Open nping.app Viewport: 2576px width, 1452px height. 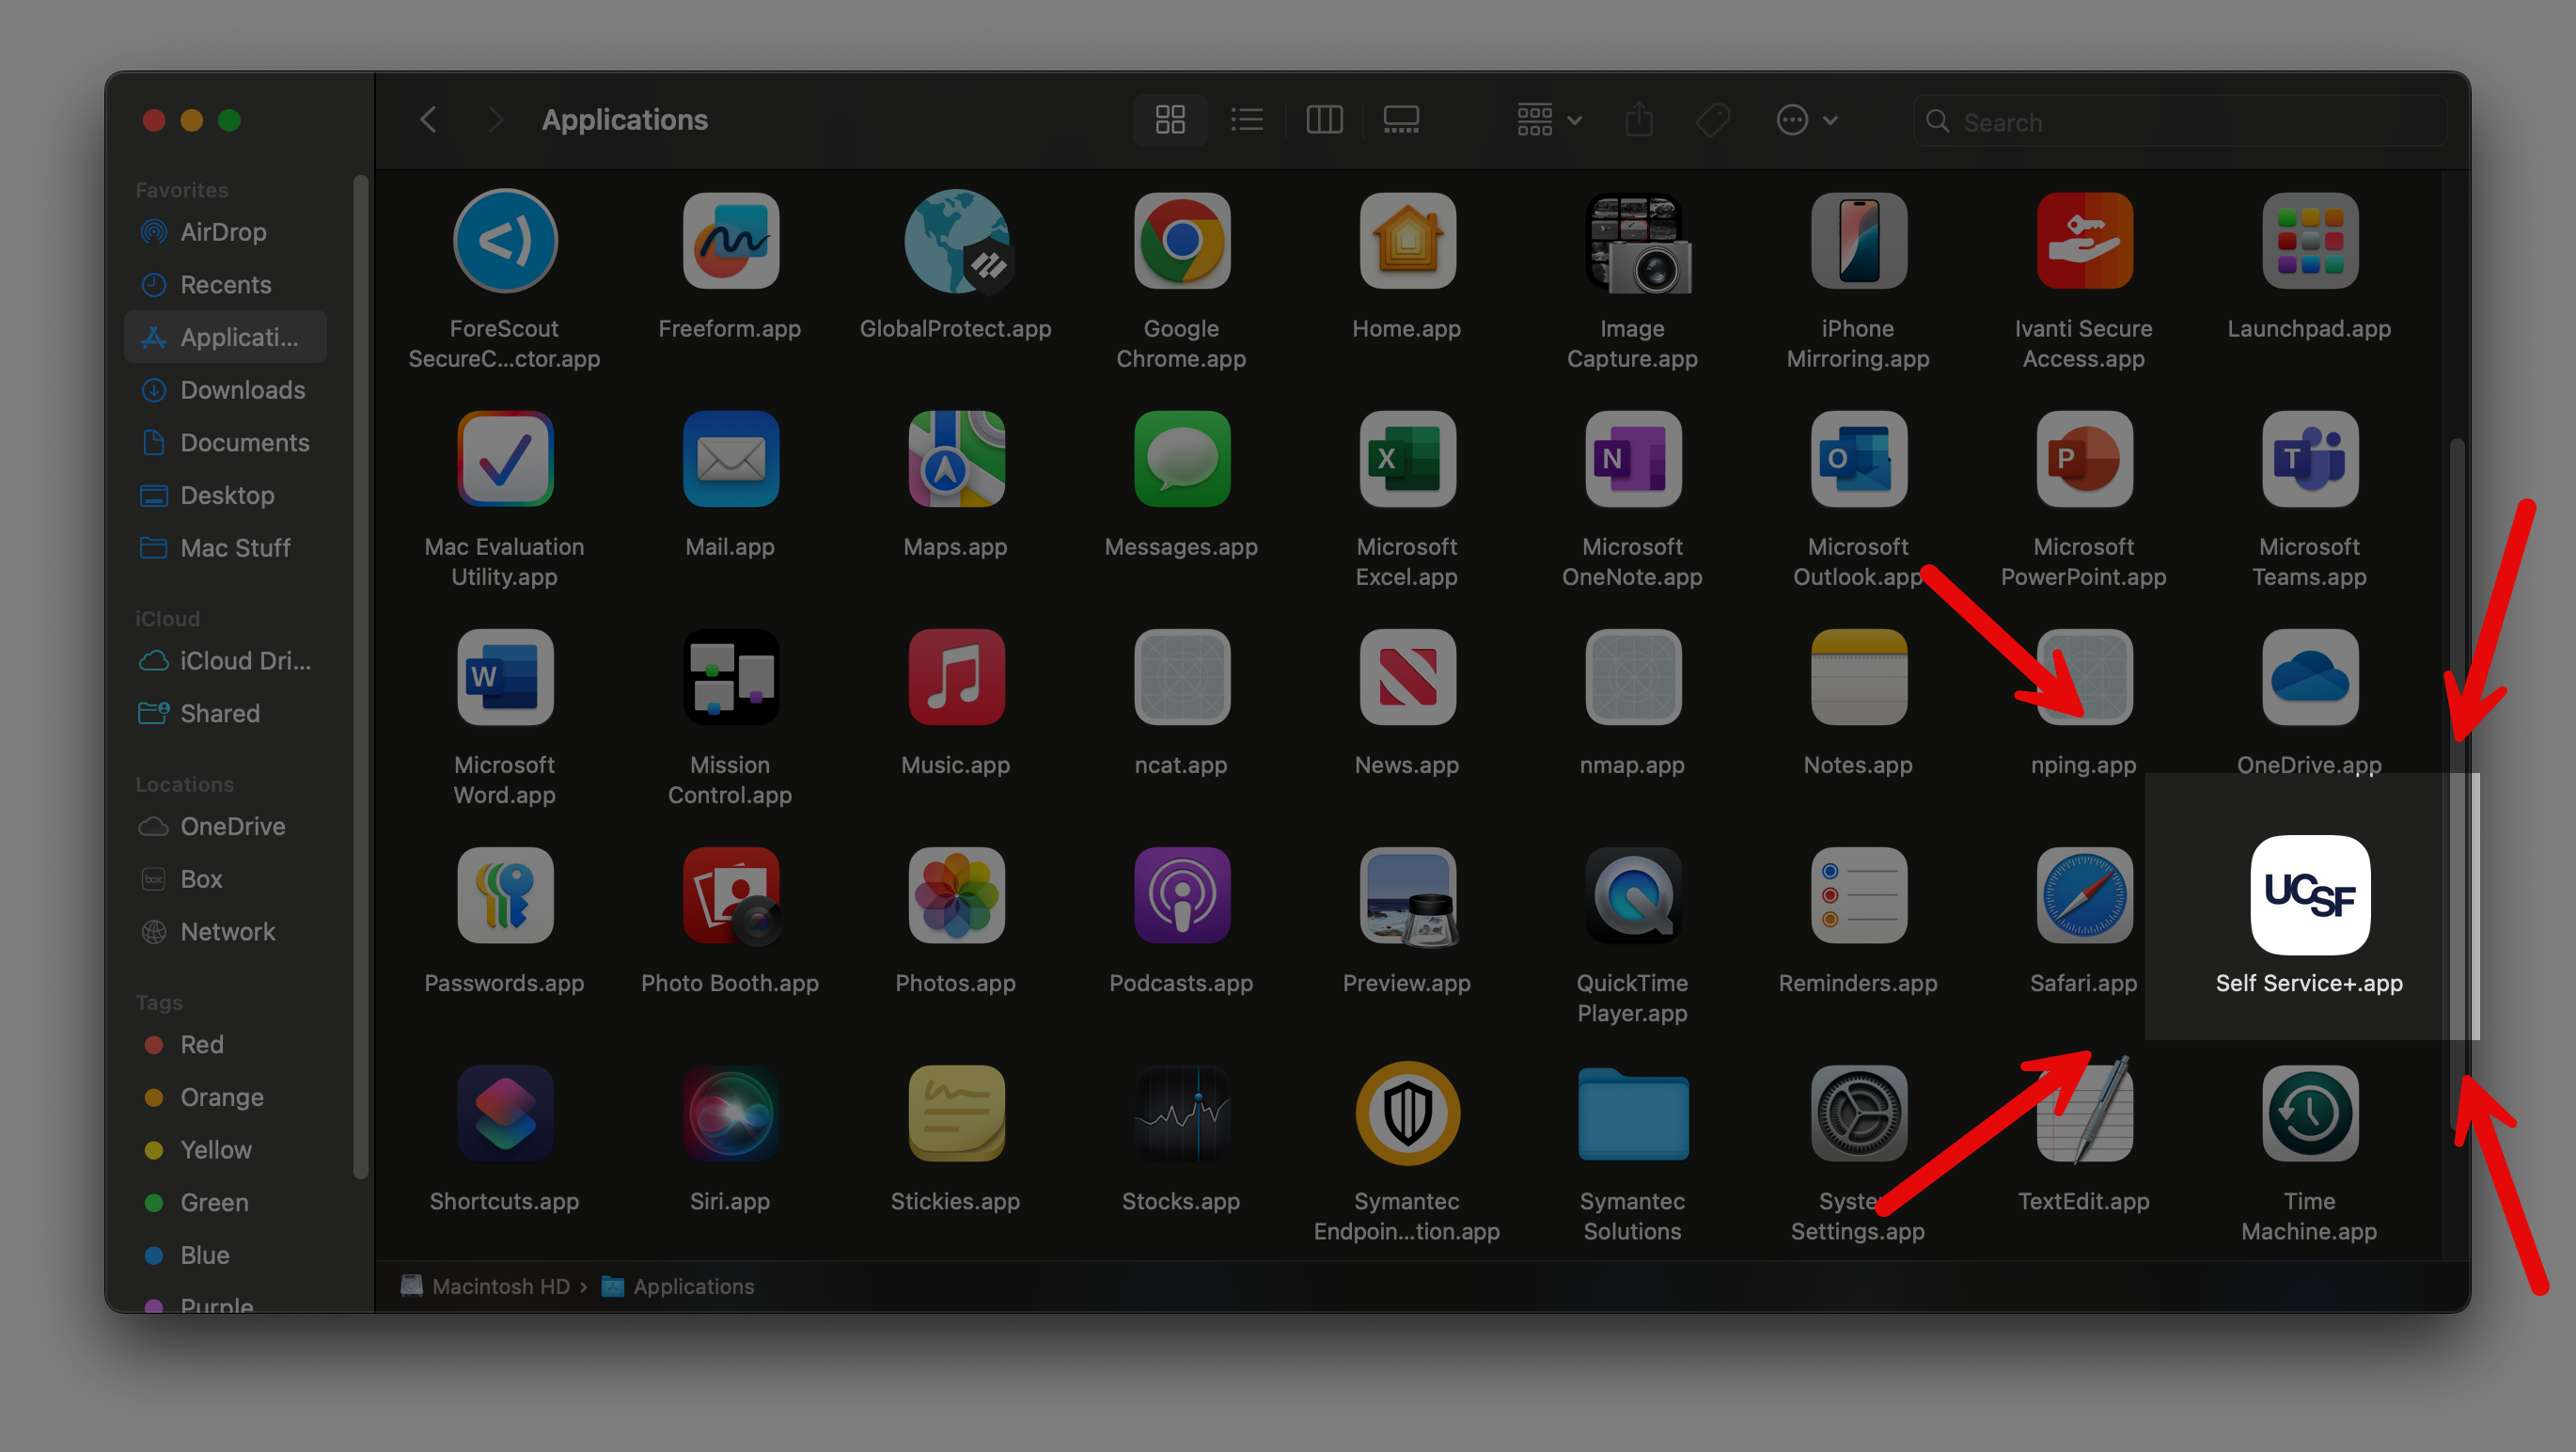coord(2083,678)
